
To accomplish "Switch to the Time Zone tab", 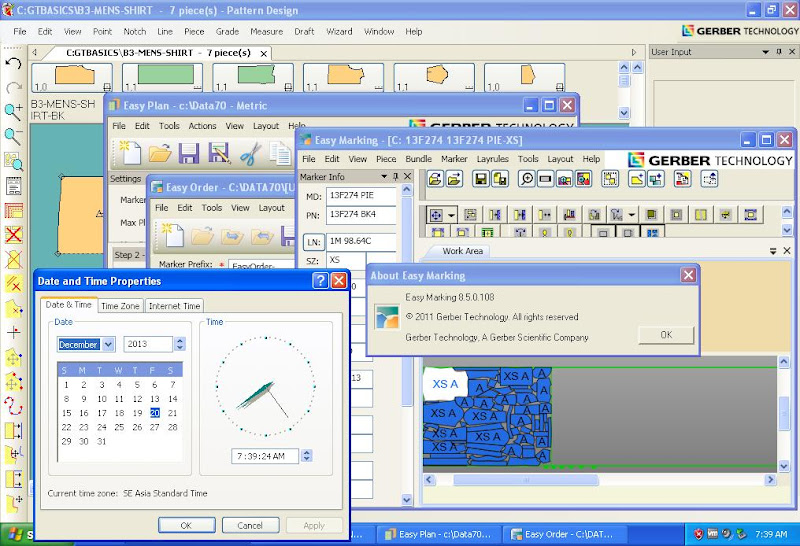I will [x=121, y=306].
